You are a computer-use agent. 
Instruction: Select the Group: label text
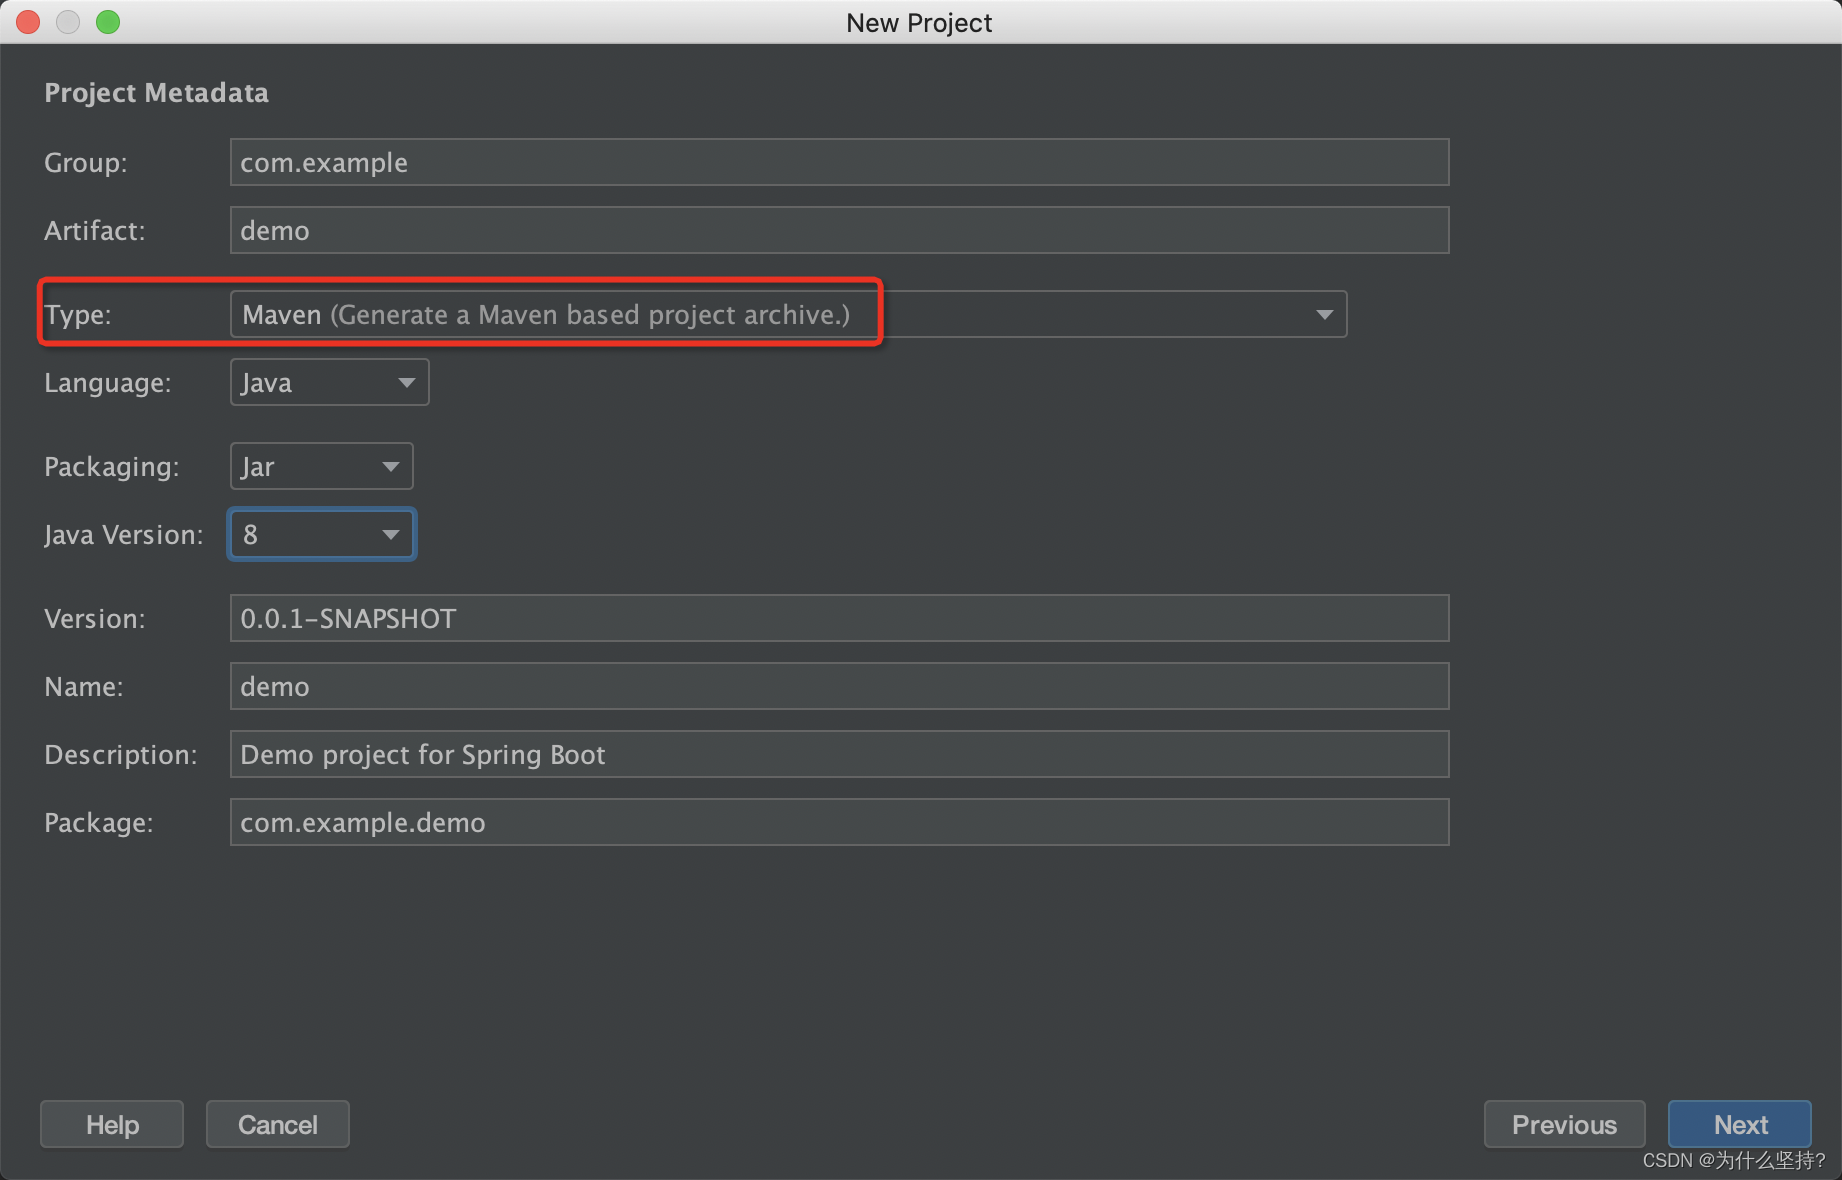pyautogui.click(x=86, y=162)
